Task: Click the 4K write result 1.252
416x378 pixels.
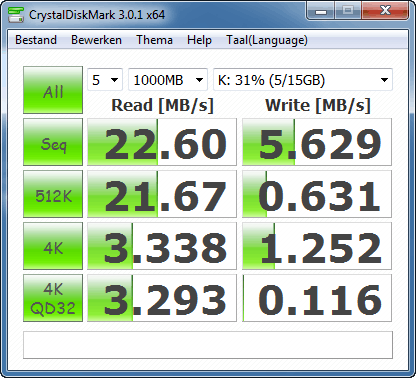Action: click(317, 246)
